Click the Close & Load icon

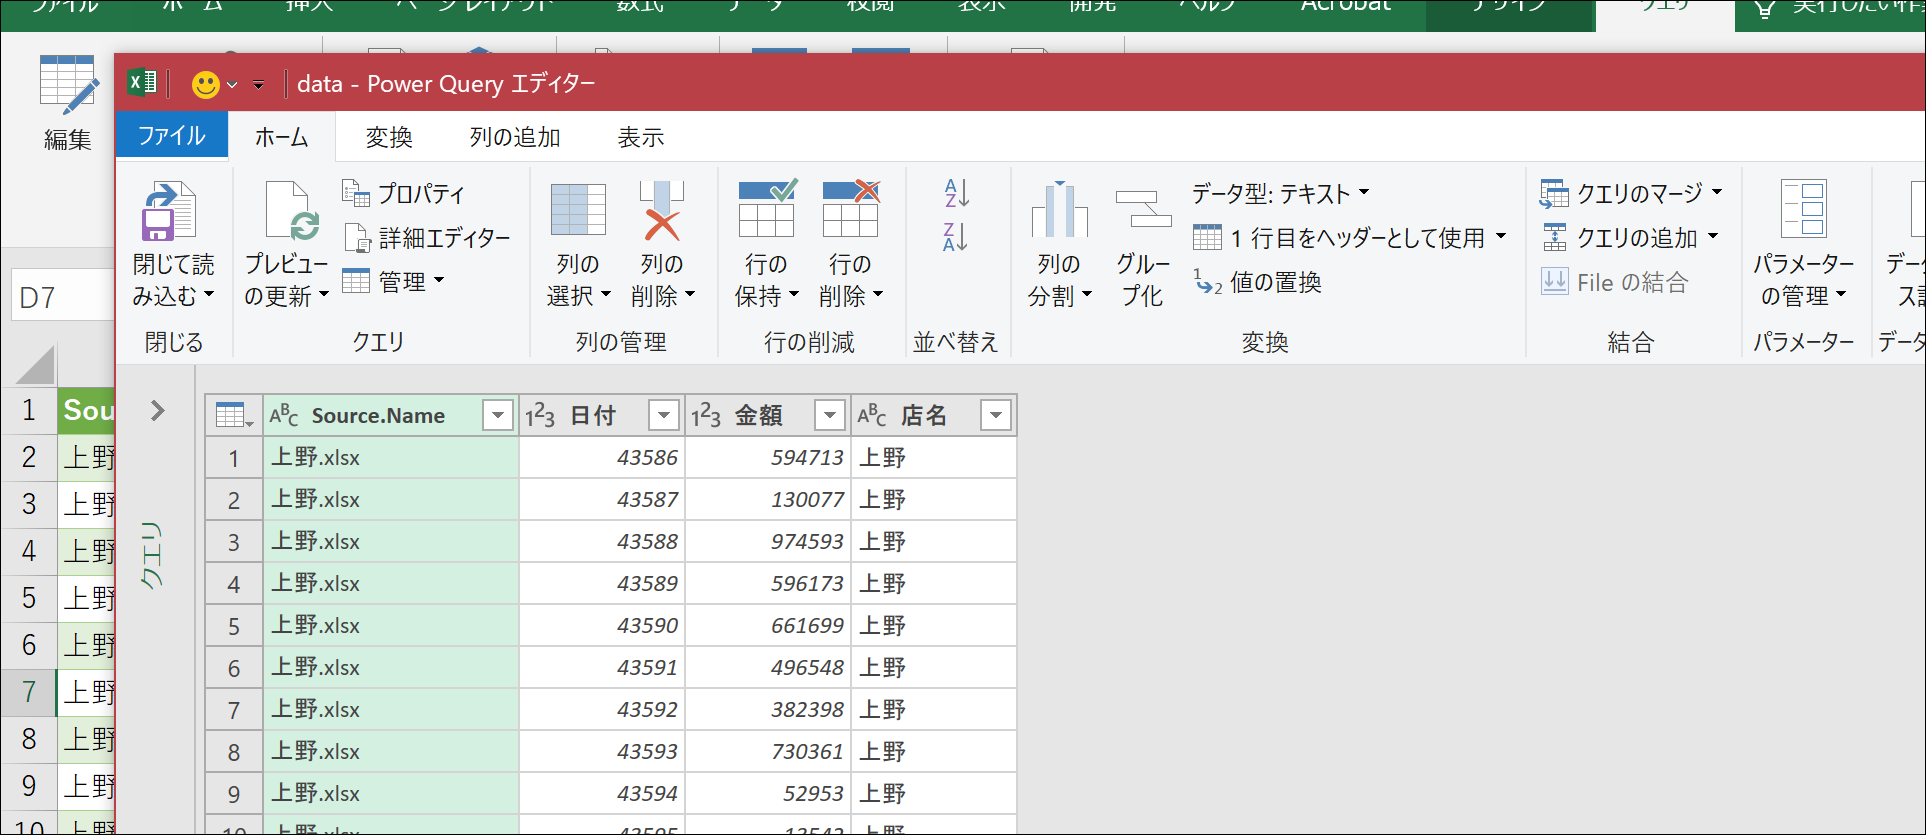coord(168,211)
